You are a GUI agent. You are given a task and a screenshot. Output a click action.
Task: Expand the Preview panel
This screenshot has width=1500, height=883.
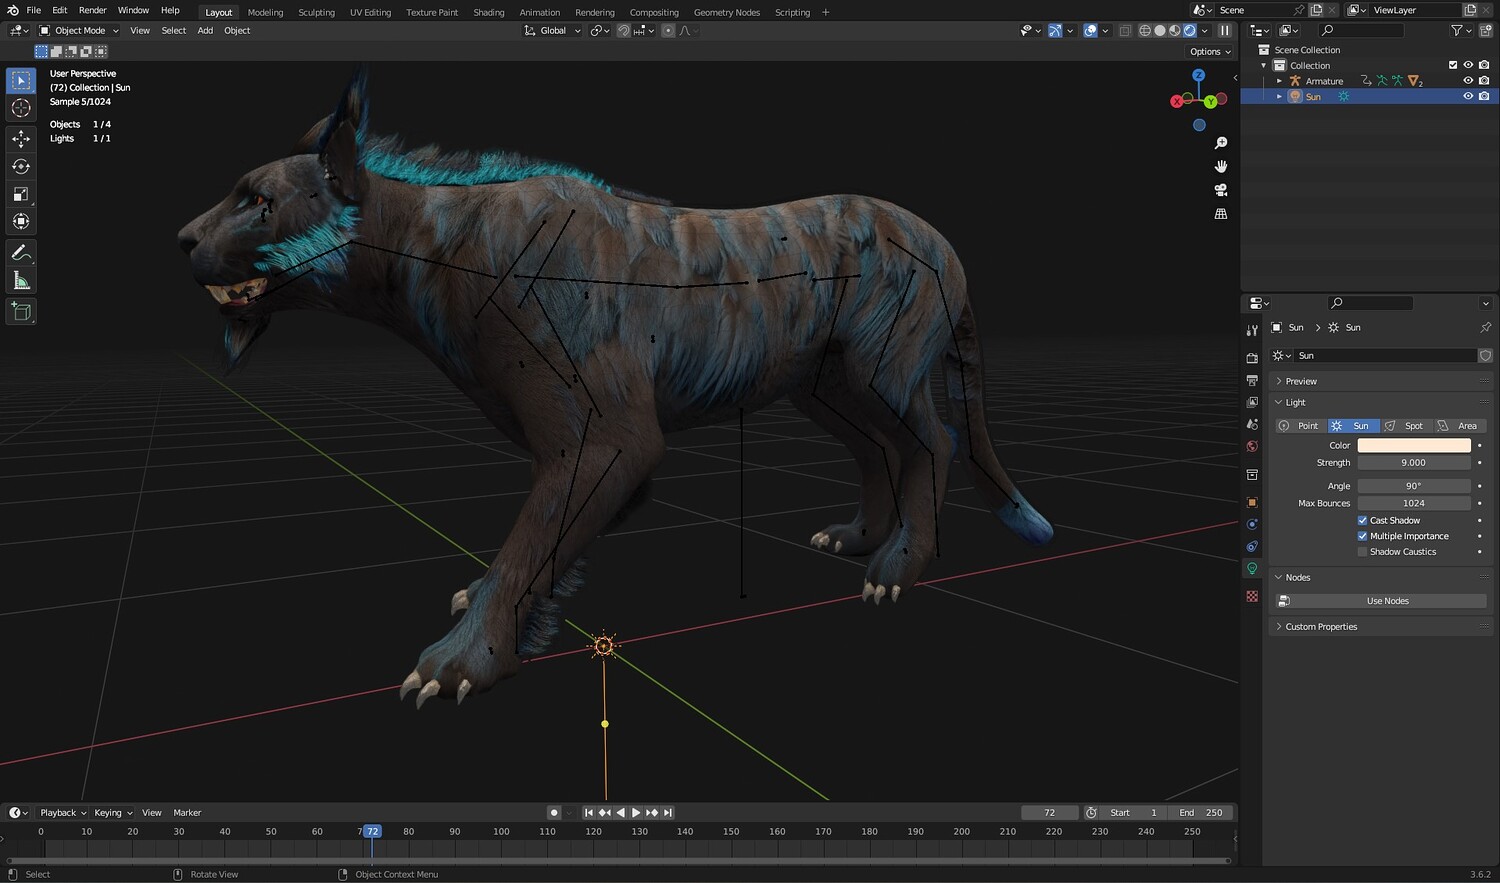(x=1300, y=381)
